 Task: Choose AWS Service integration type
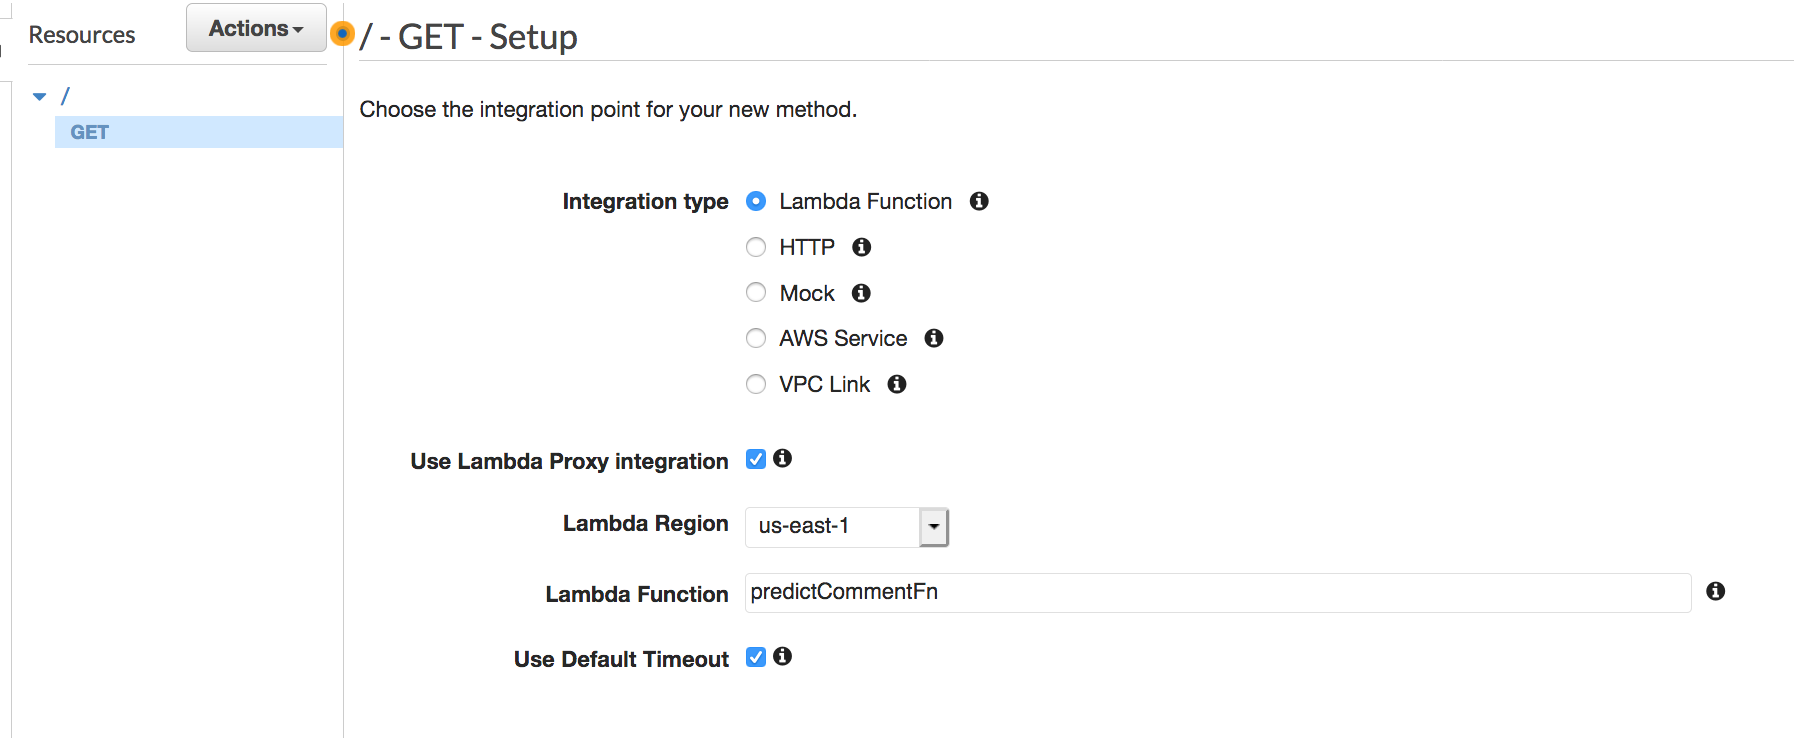[756, 338]
